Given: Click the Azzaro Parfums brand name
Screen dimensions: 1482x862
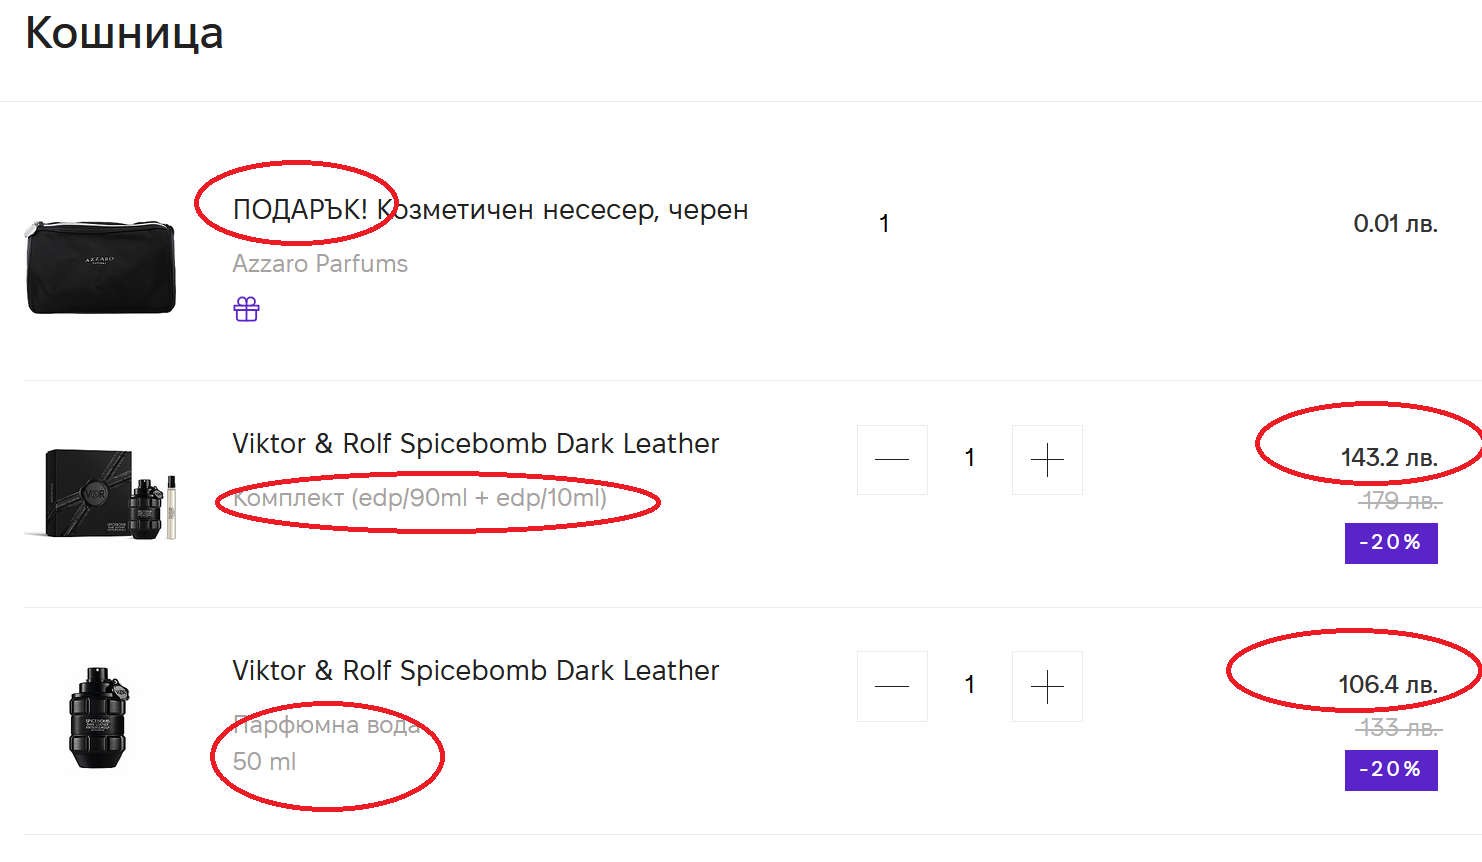Looking at the screenshot, I should click(320, 264).
